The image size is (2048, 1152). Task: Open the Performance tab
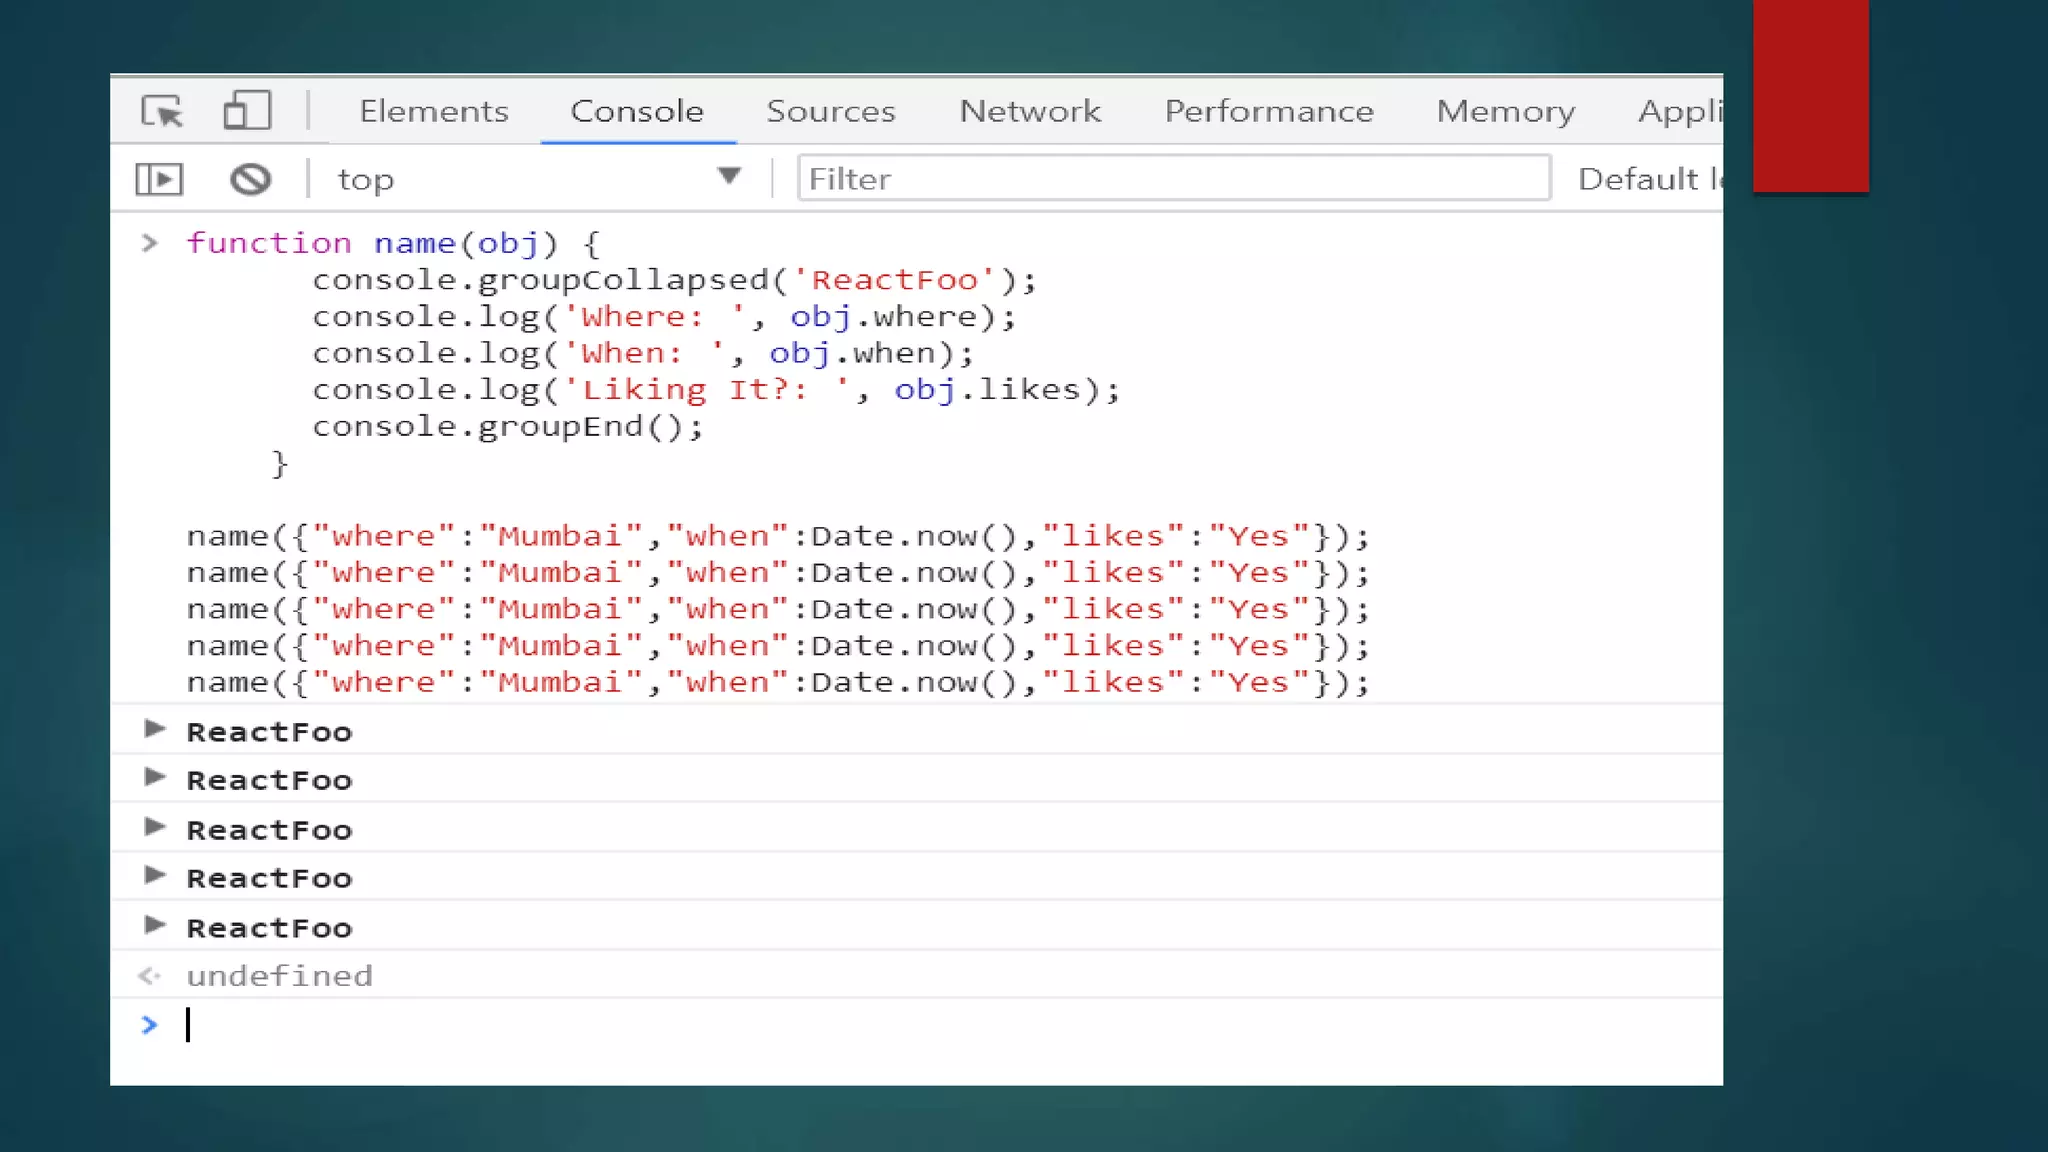point(1268,111)
